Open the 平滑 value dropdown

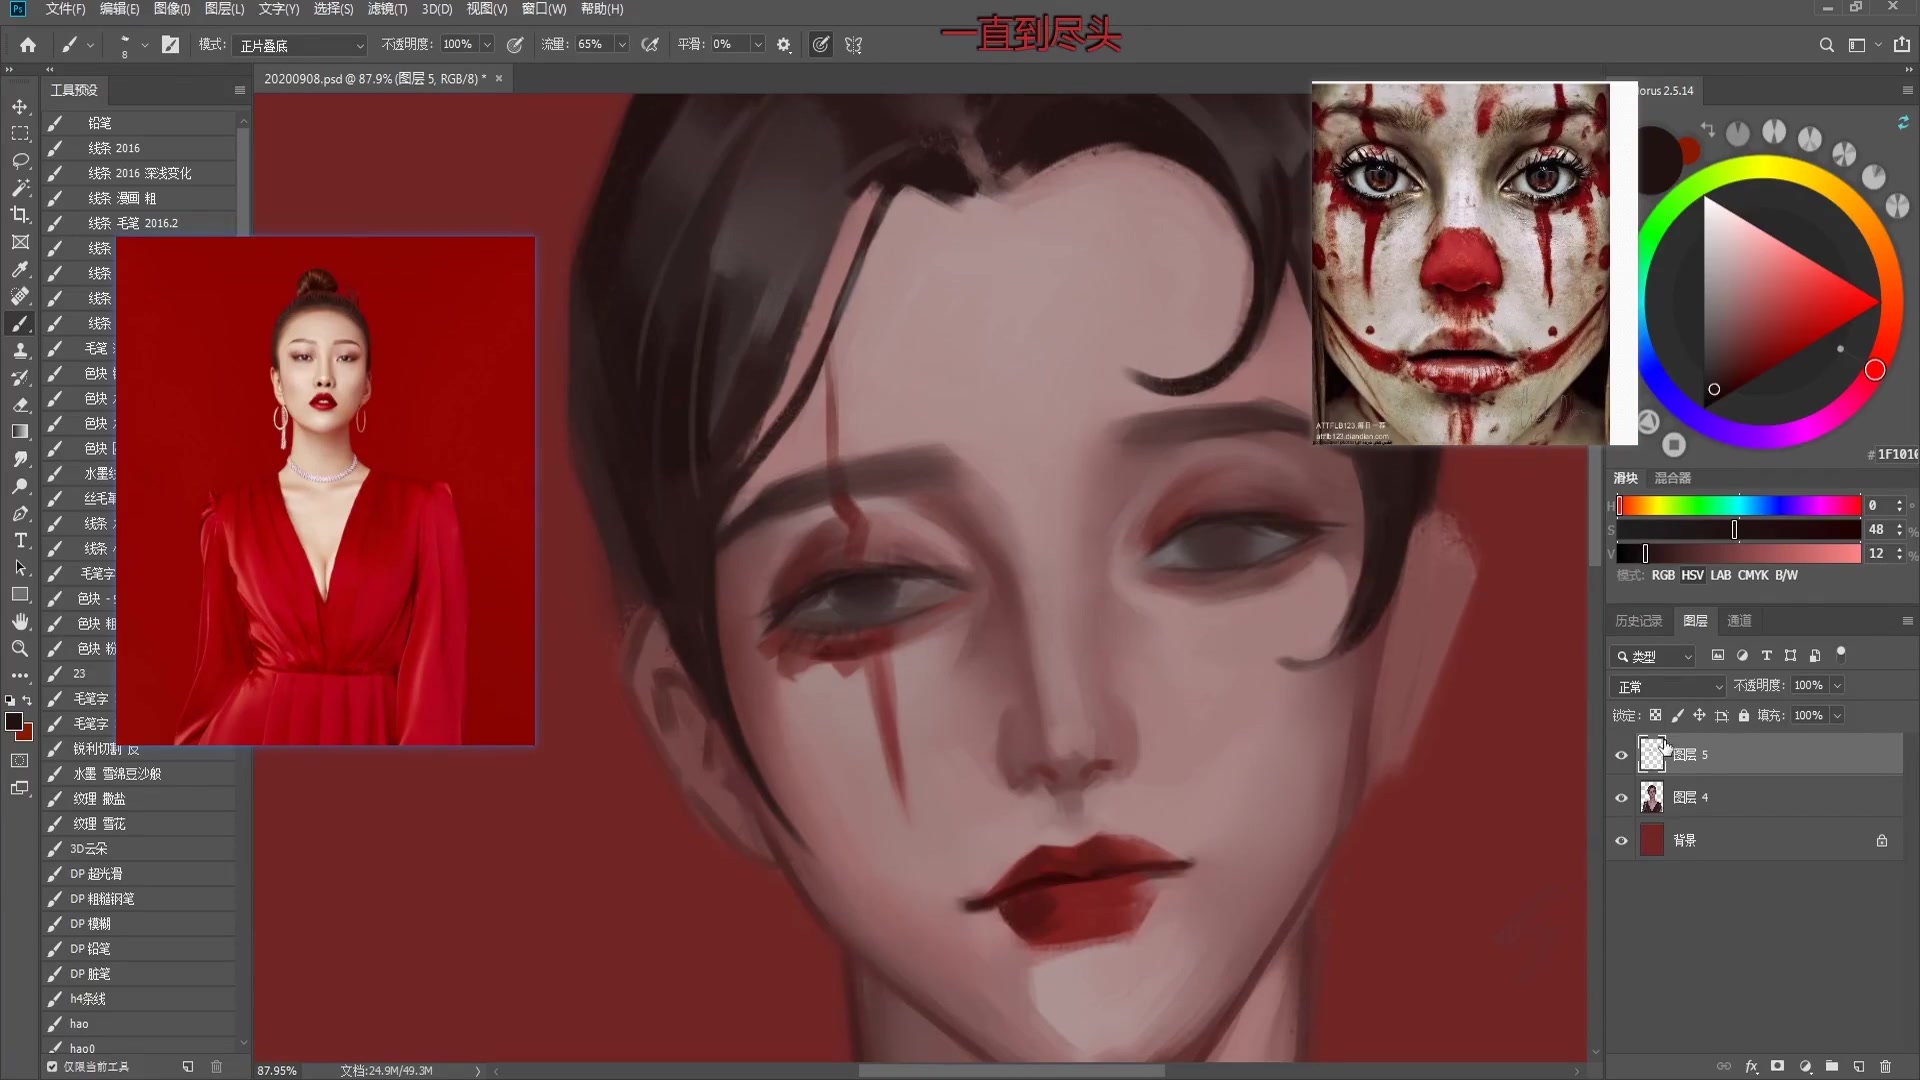(x=758, y=45)
